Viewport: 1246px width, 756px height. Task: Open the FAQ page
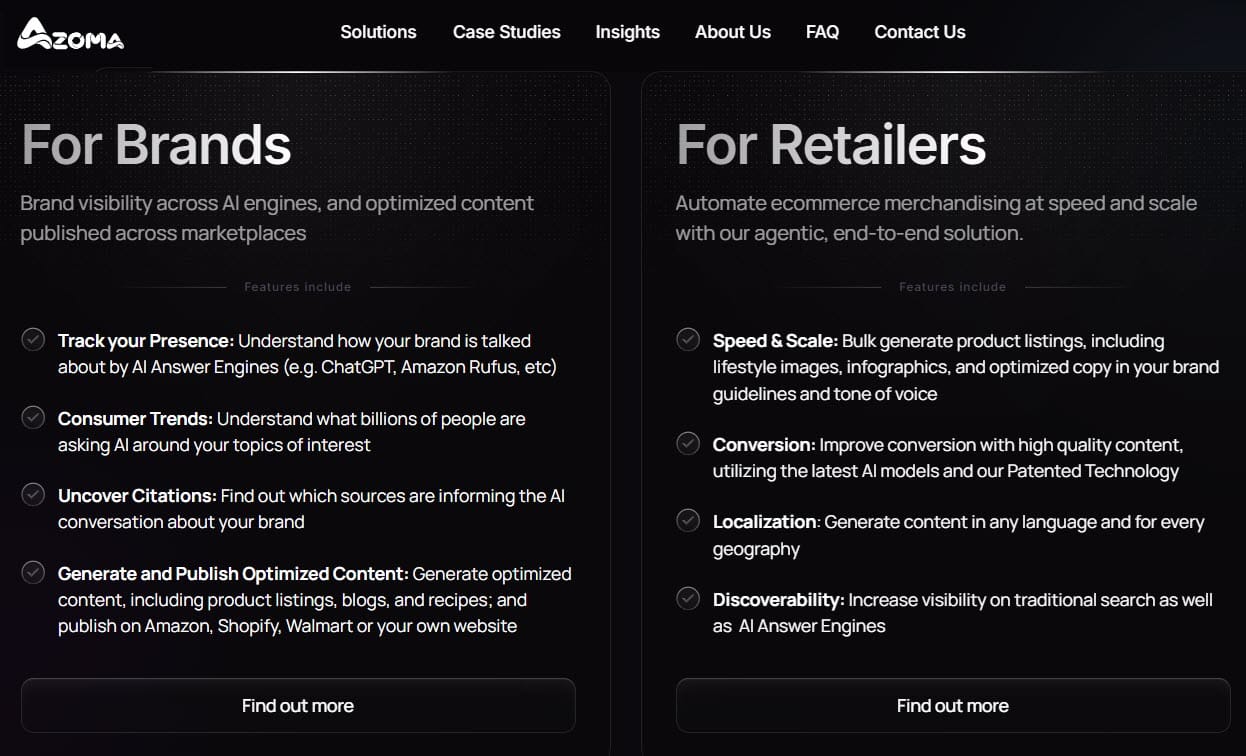(x=822, y=32)
